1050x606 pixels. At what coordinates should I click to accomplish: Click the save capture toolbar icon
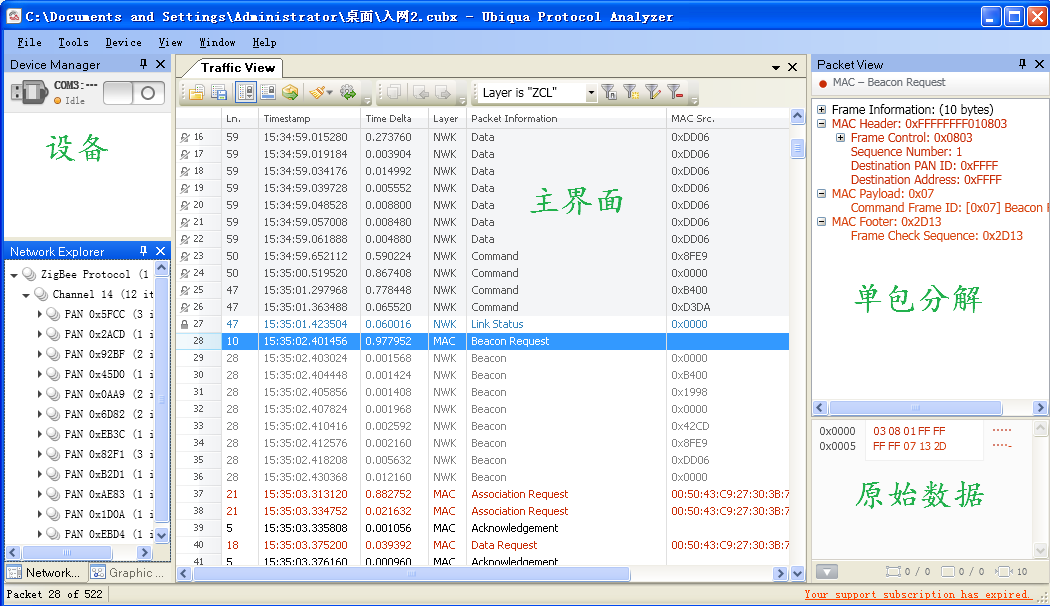pyautogui.click(x=217, y=92)
